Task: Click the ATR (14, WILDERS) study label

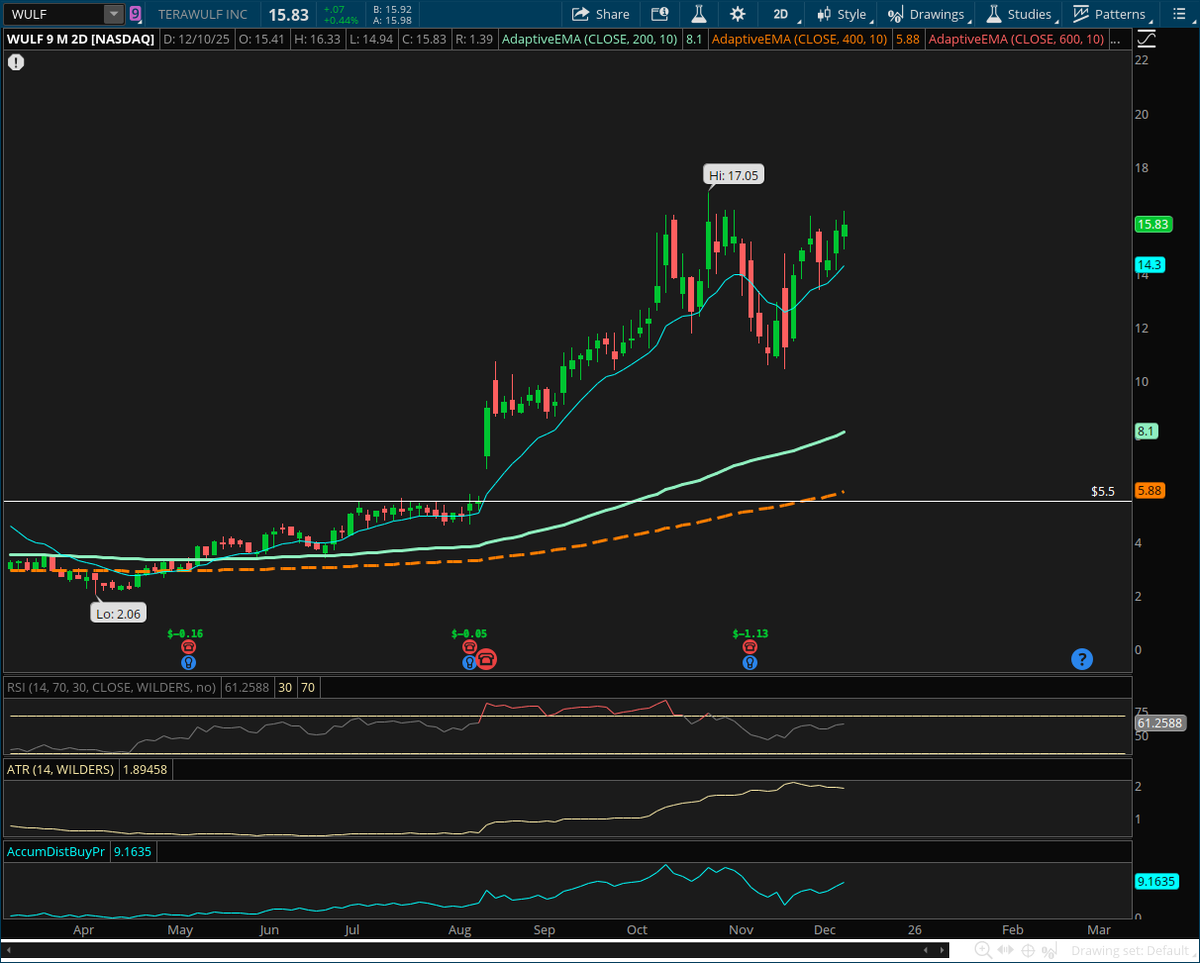Action: tap(60, 770)
